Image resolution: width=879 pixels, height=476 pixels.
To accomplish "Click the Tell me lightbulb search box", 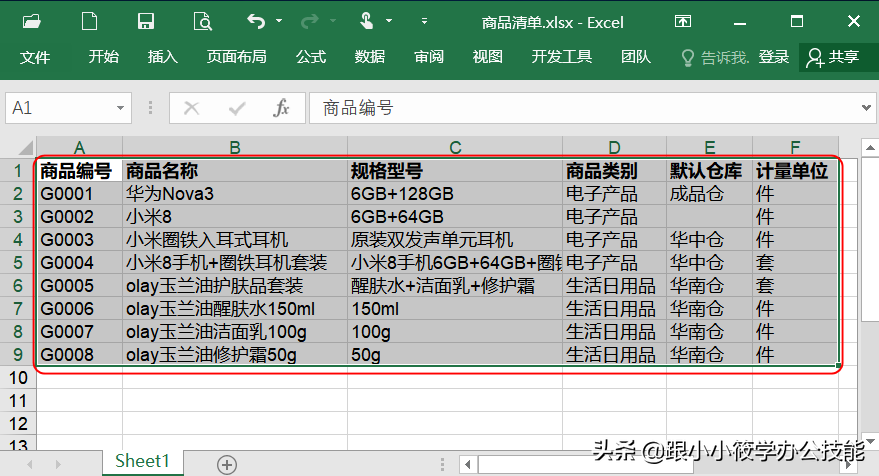I will (715, 57).
